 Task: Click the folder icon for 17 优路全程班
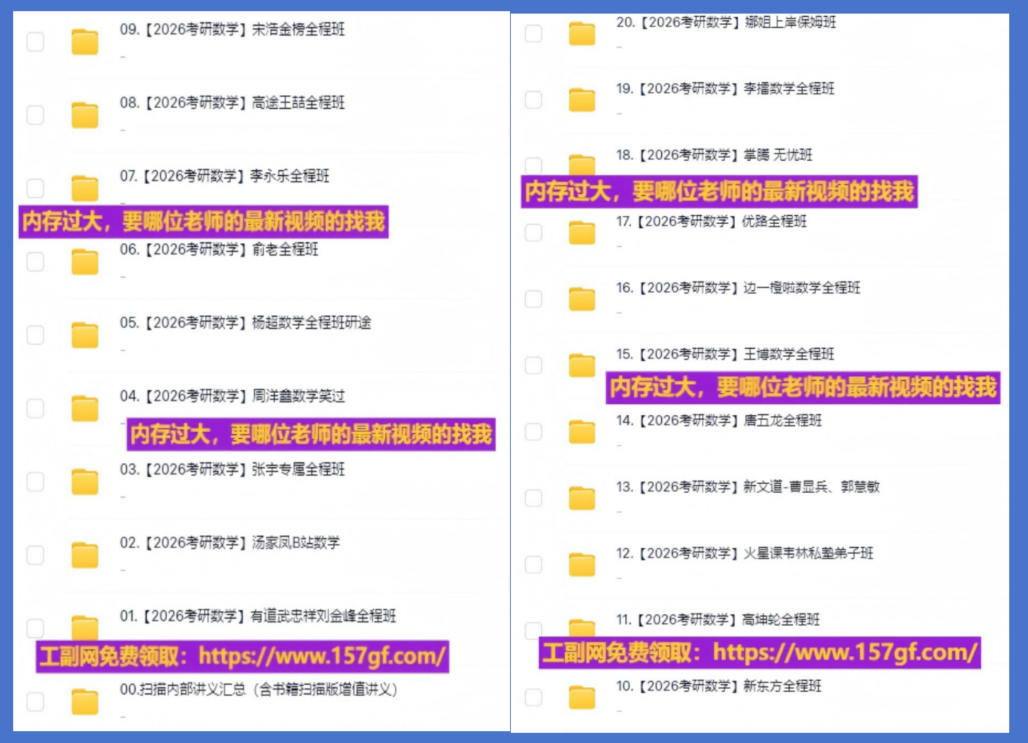point(582,233)
